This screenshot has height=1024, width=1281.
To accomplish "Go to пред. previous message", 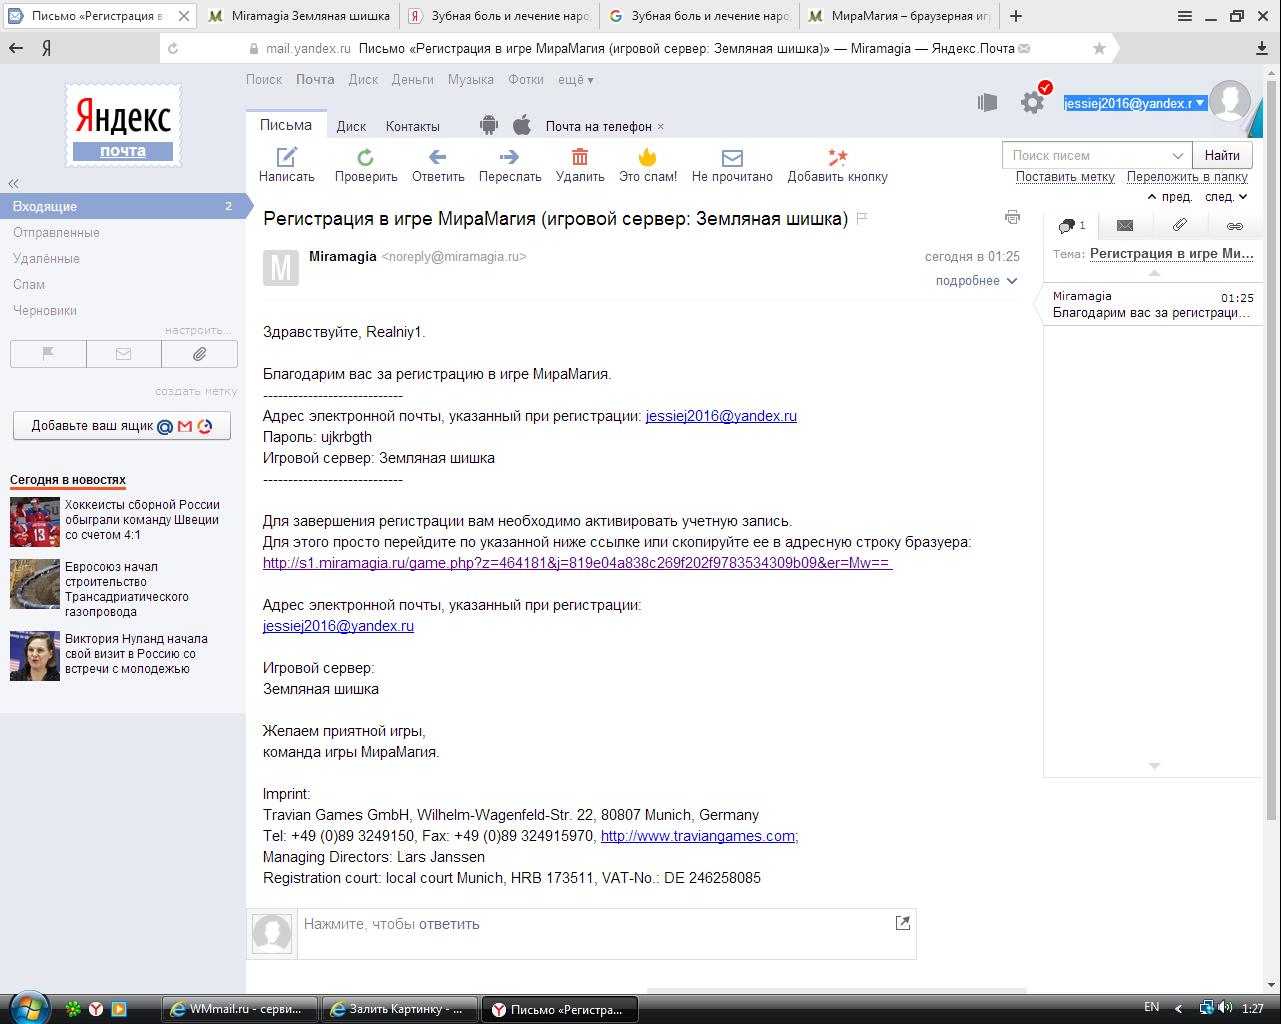I will click(x=1169, y=197).
